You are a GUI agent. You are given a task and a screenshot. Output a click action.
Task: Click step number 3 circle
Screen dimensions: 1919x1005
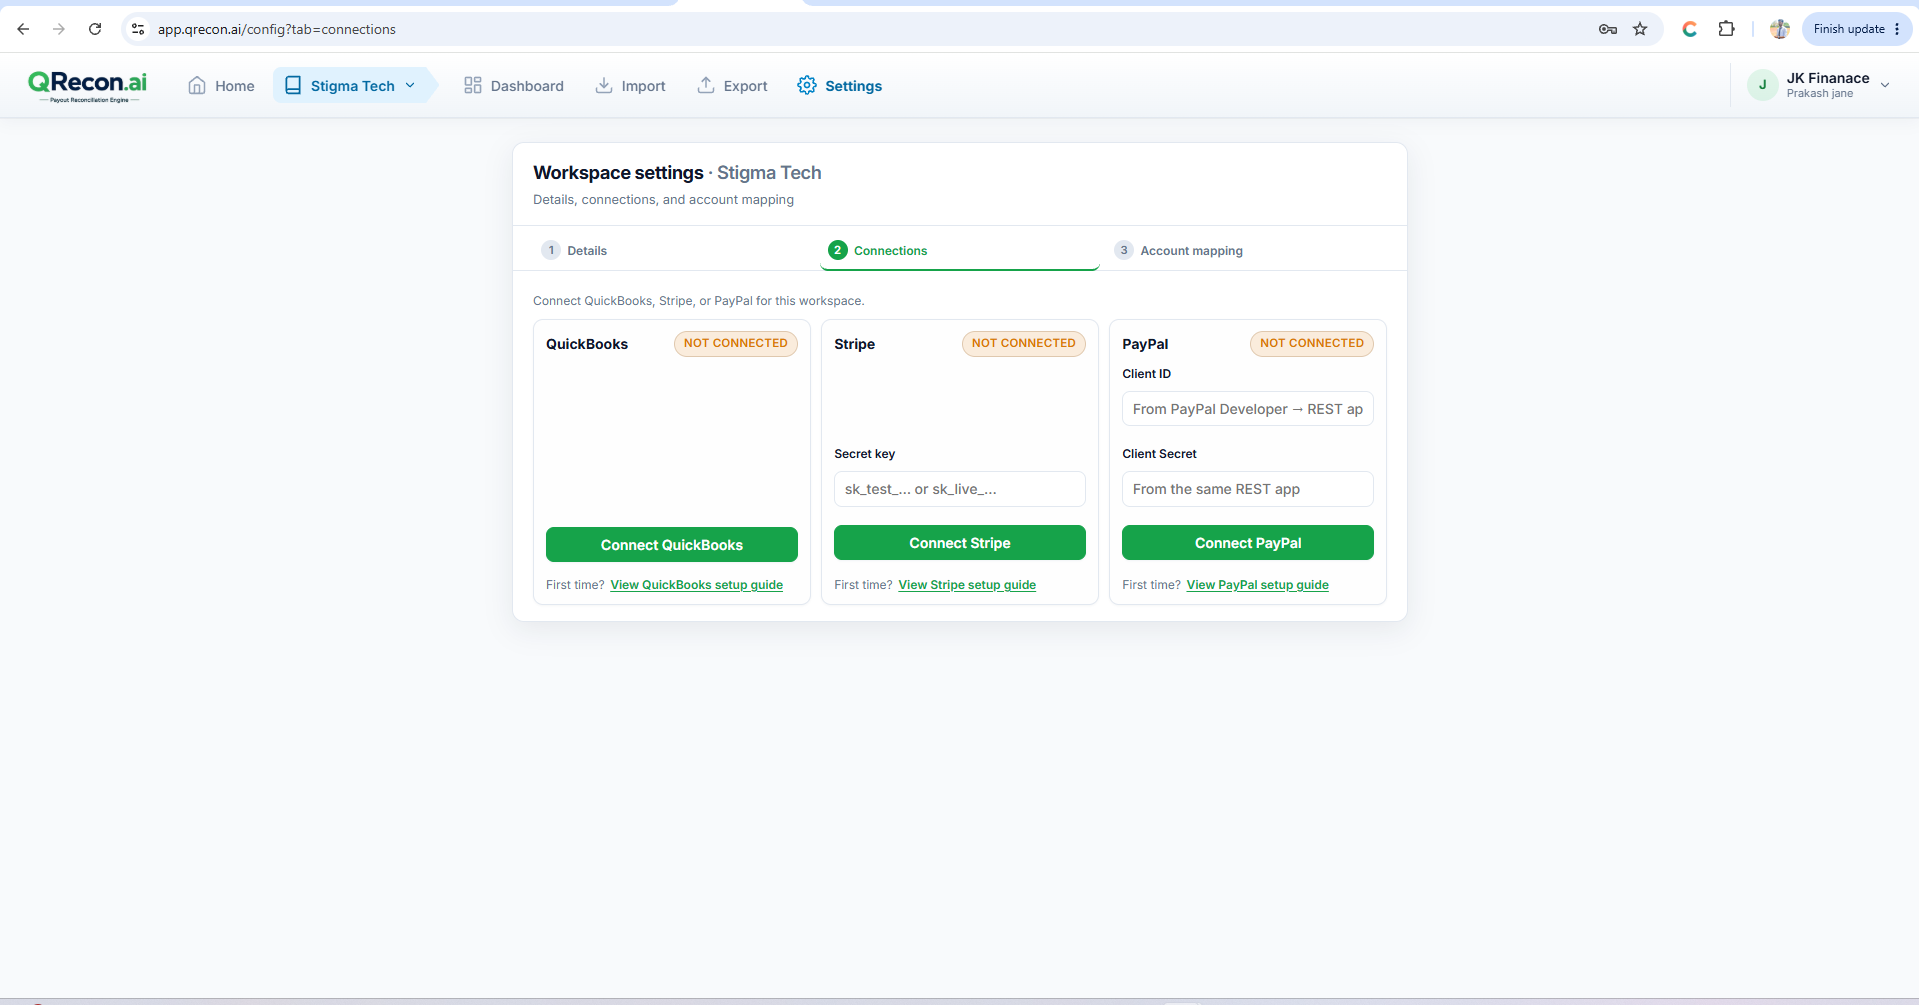1124,250
